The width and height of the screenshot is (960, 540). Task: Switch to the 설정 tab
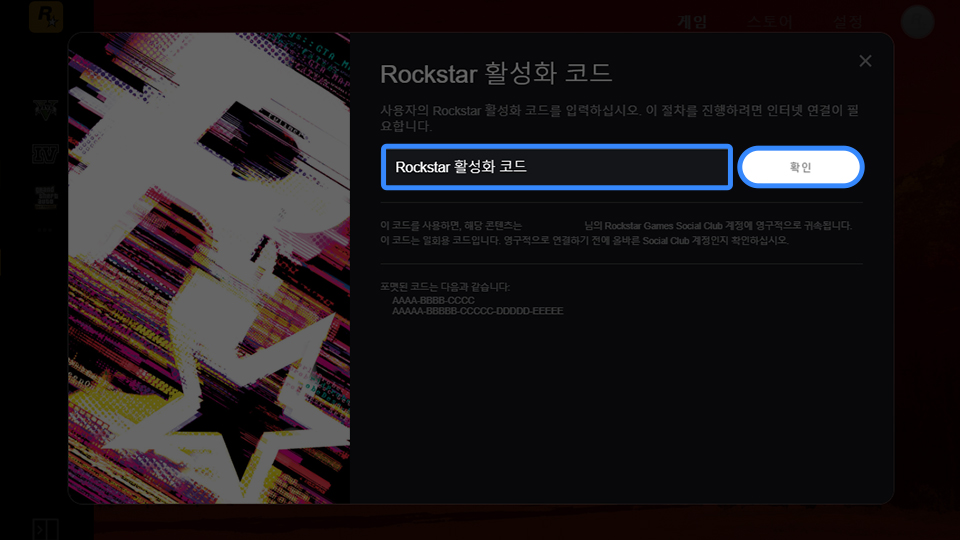point(848,22)
